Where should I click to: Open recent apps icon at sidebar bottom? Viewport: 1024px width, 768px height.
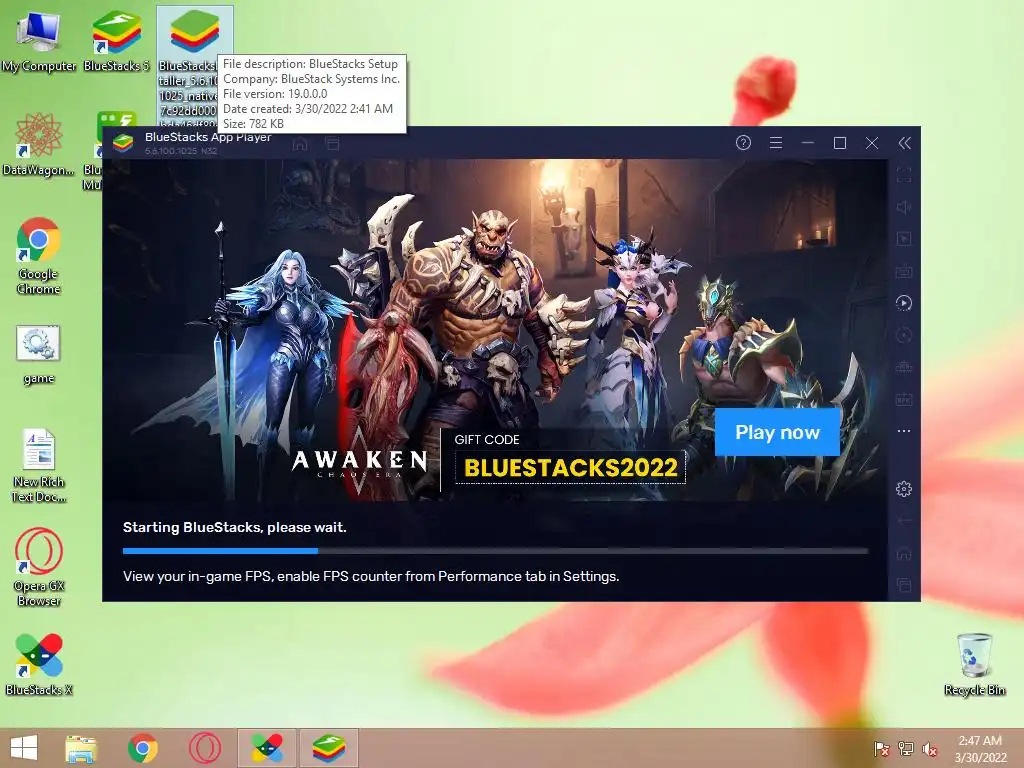904,585
